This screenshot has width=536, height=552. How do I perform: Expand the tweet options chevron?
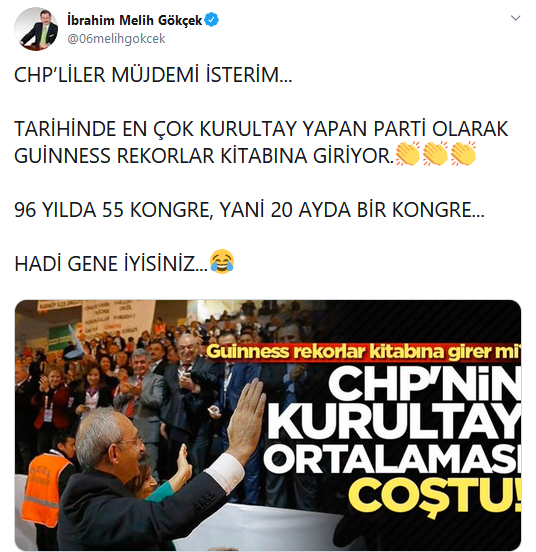point(515,18)
